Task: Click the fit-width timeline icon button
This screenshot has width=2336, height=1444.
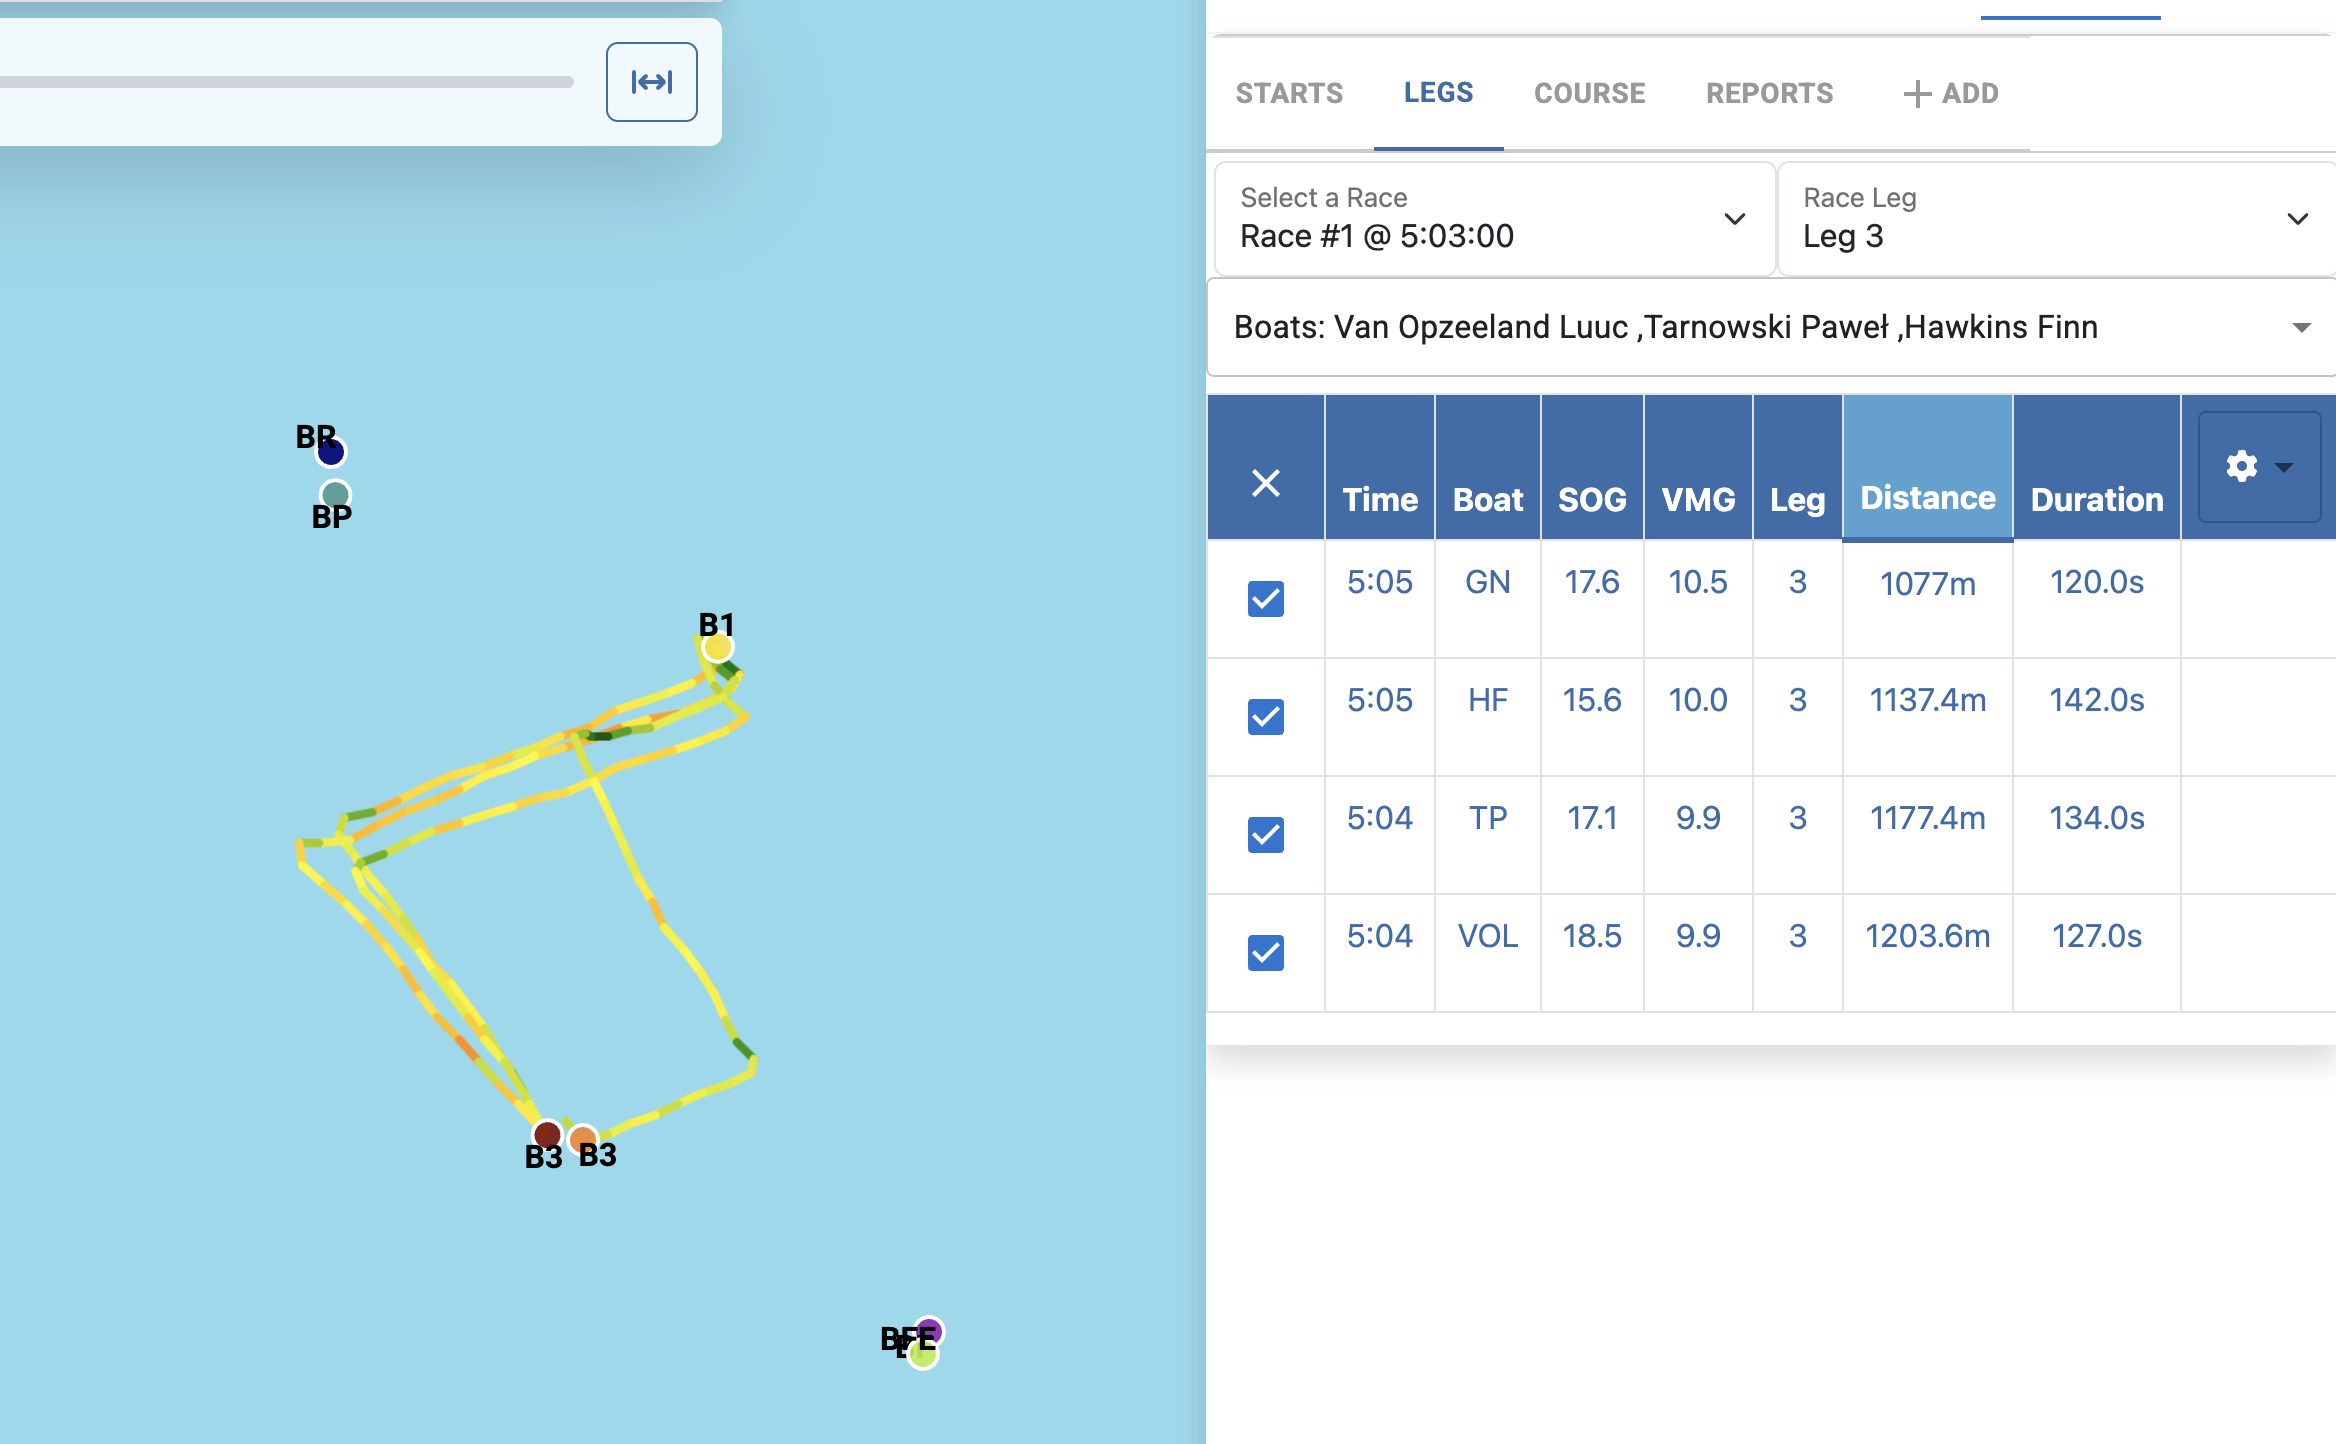Action: pos(651,82)
